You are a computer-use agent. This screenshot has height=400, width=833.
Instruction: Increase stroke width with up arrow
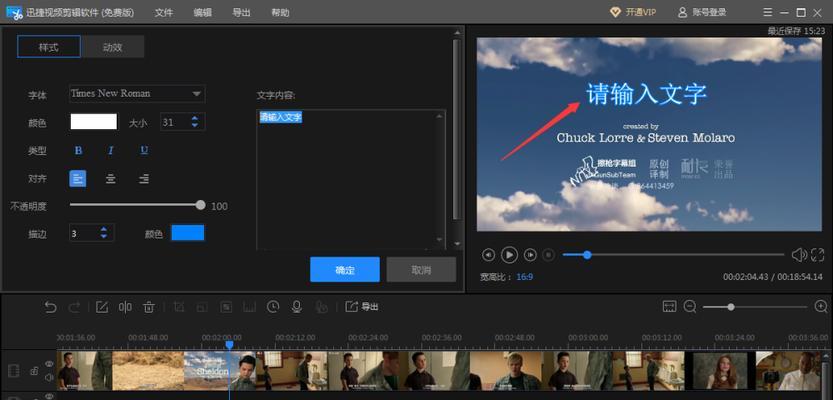104,229
